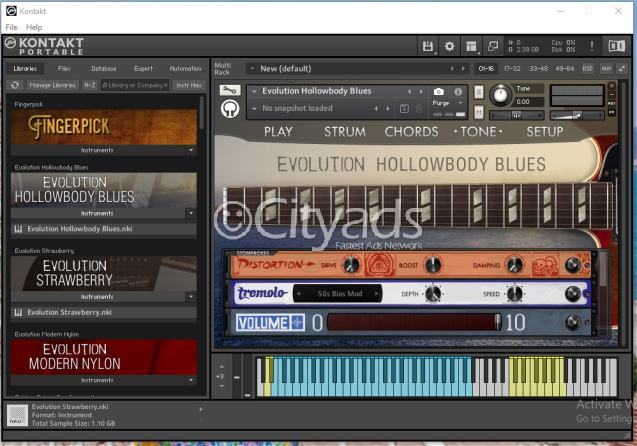Click the Volume pedal level slider handle
The width and height of the screenshot is (637, 446).
(497, 323)
